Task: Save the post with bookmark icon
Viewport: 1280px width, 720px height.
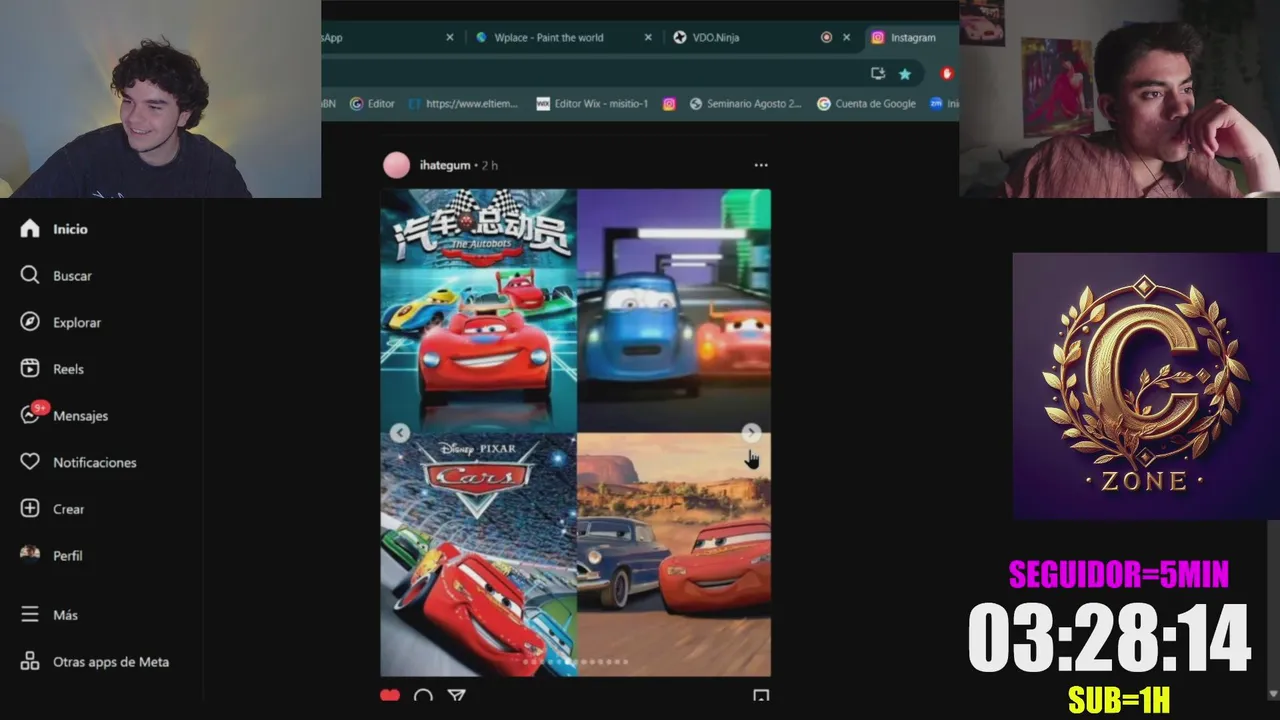Action: pos(761,696)
